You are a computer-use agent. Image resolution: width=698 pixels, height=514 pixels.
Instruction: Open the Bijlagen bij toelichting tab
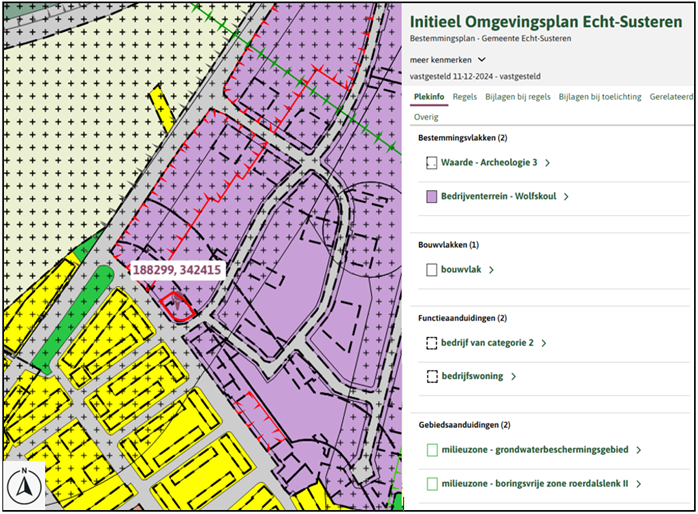(x=600, y=97)
